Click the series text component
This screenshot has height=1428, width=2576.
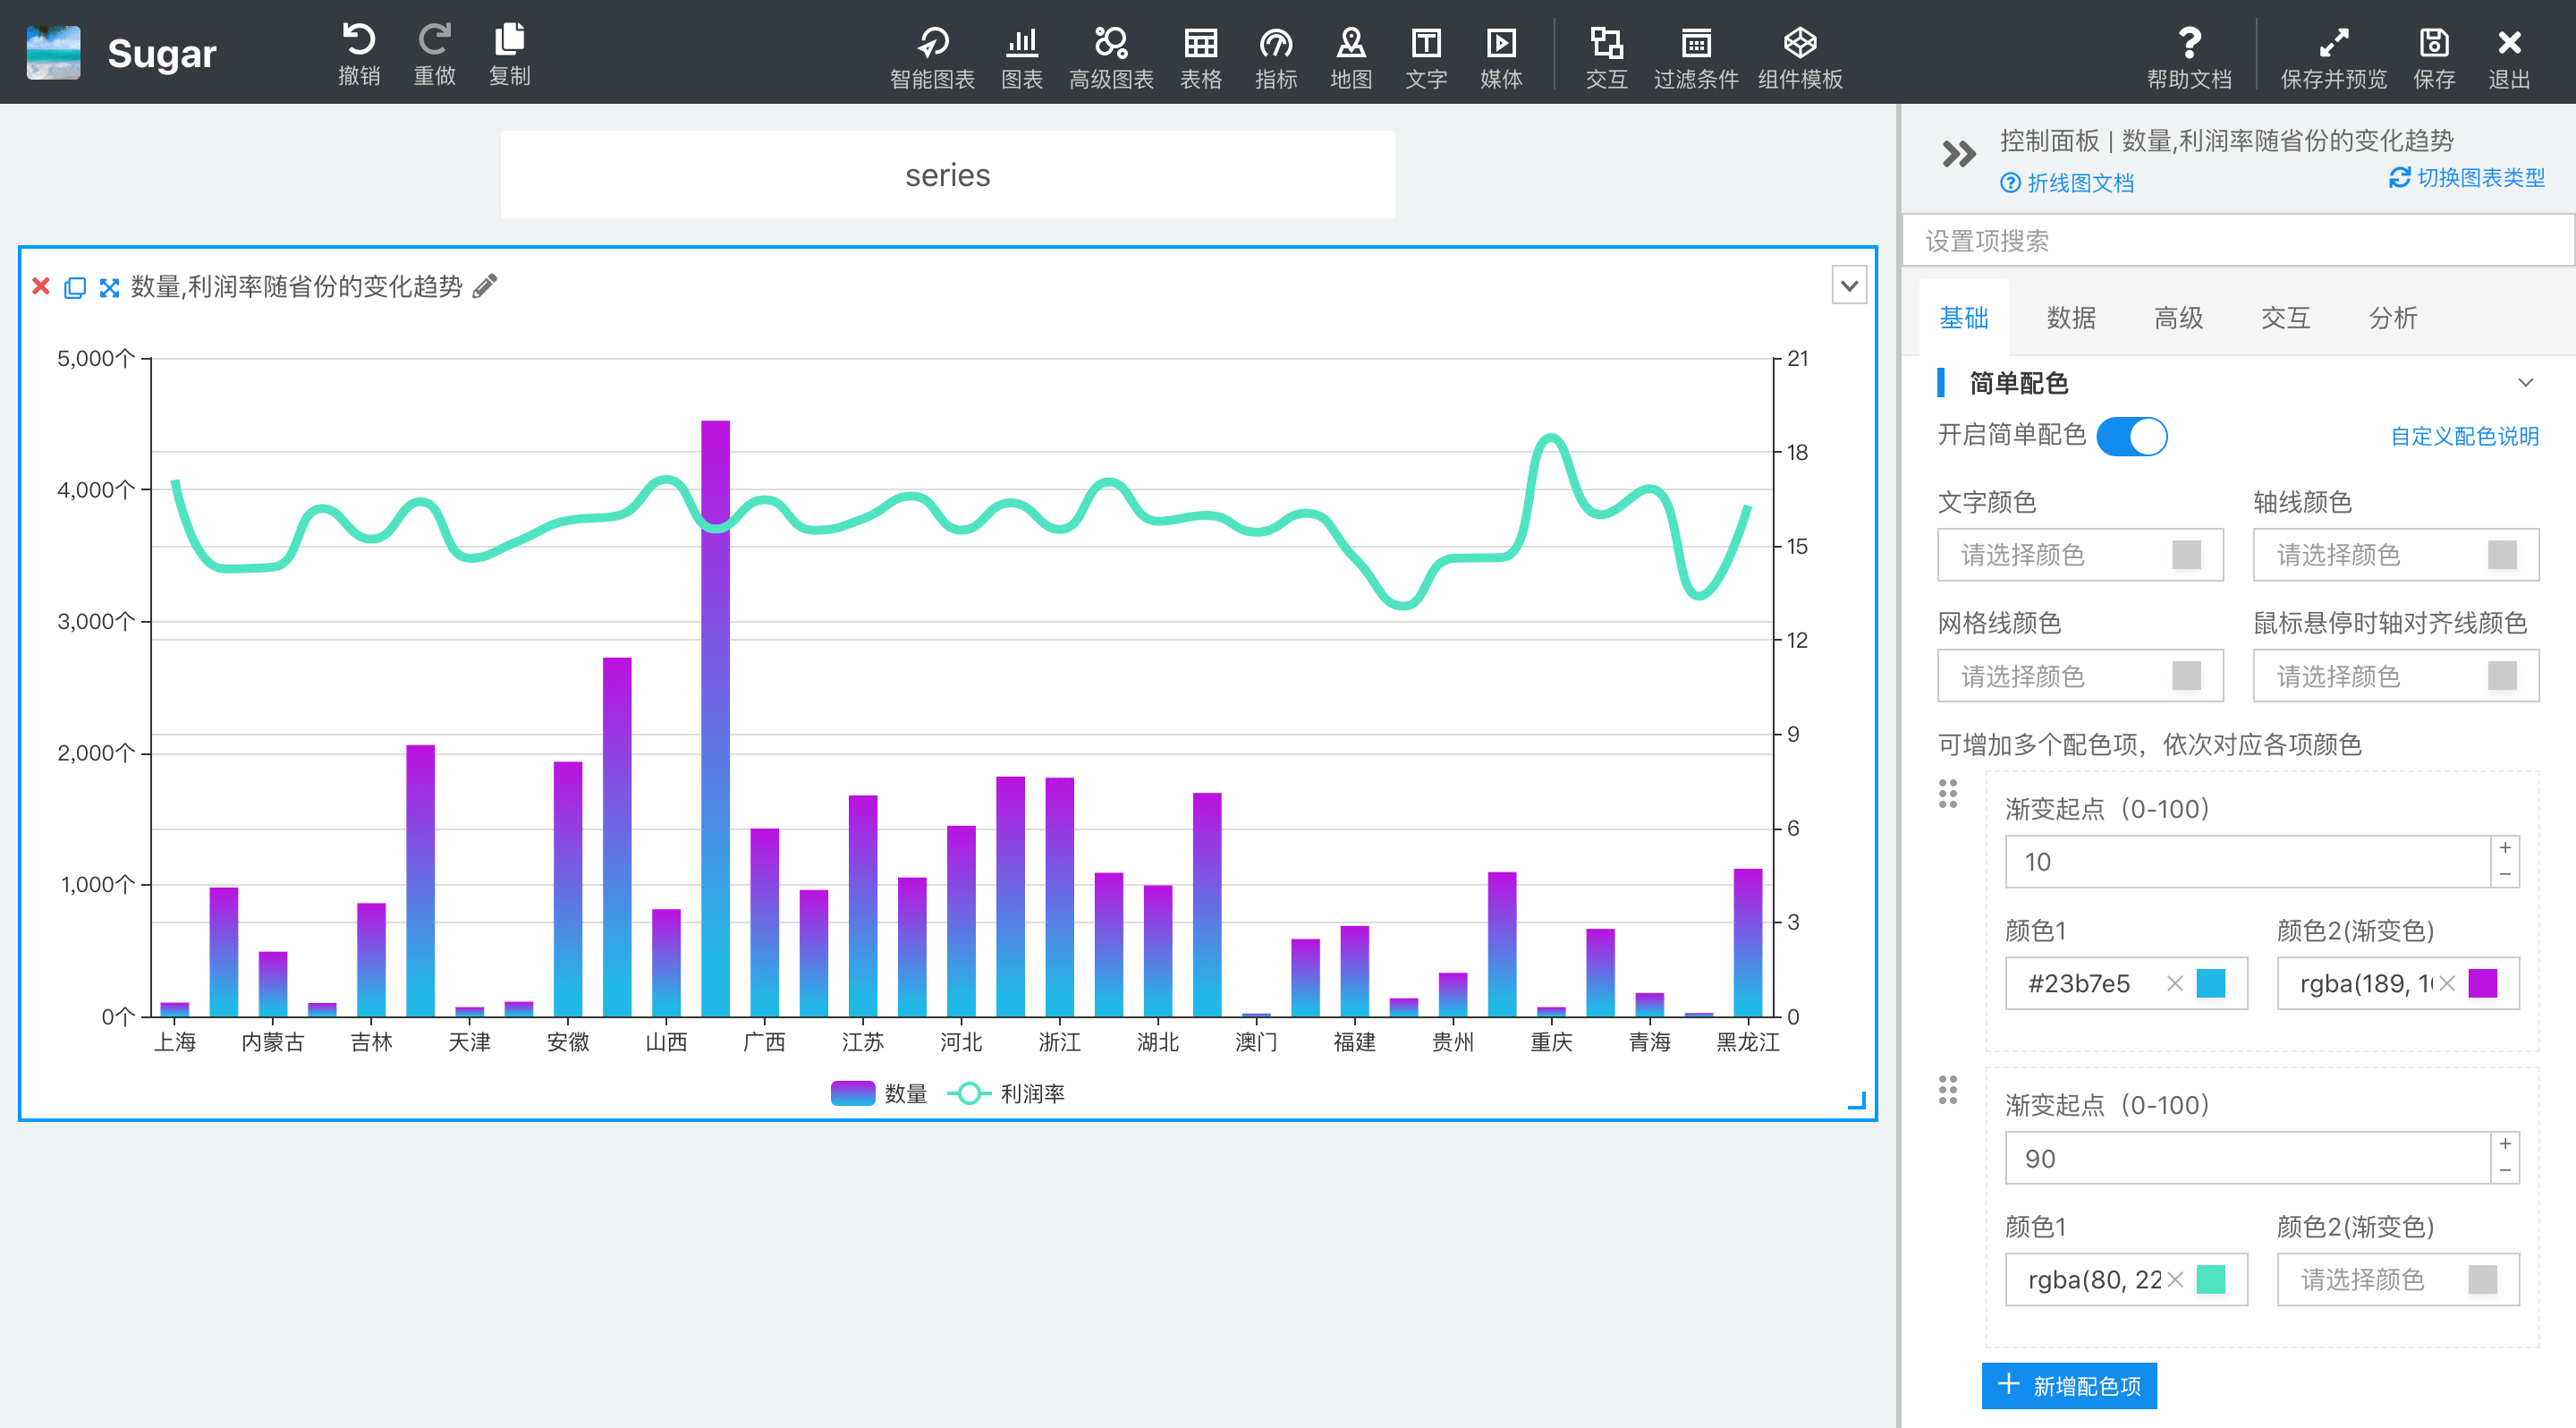click(947, 175)
